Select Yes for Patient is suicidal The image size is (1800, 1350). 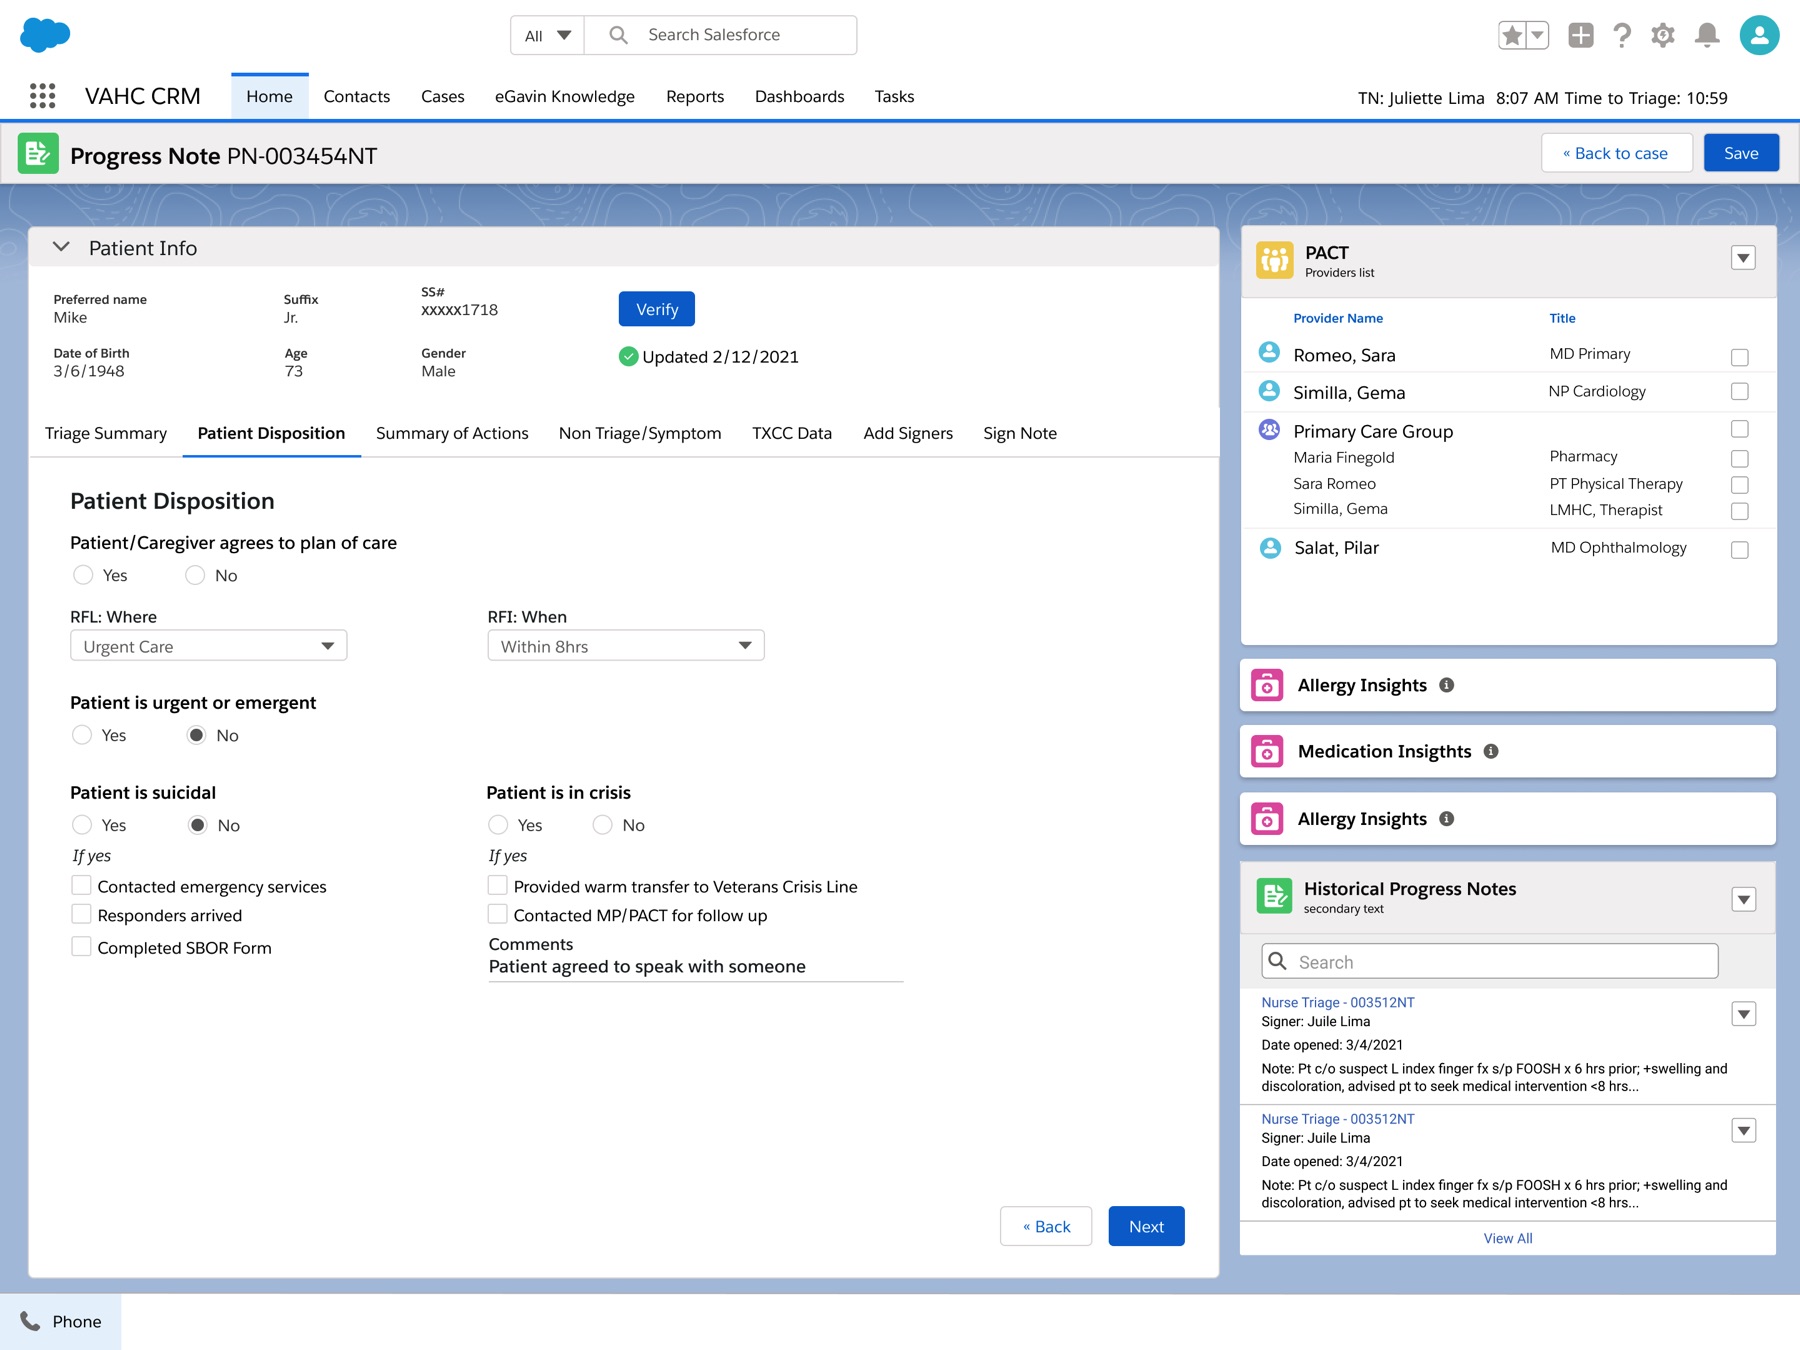(82, 825)
